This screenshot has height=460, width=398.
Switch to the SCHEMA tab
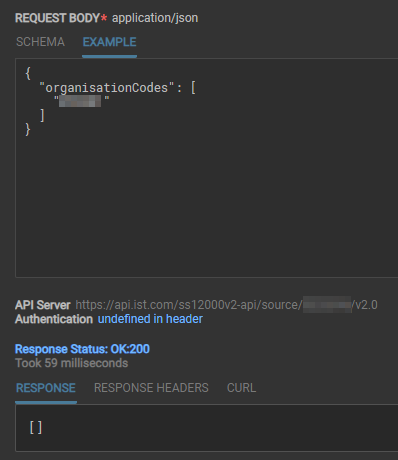pyautogui.click(x=40, y=42)
